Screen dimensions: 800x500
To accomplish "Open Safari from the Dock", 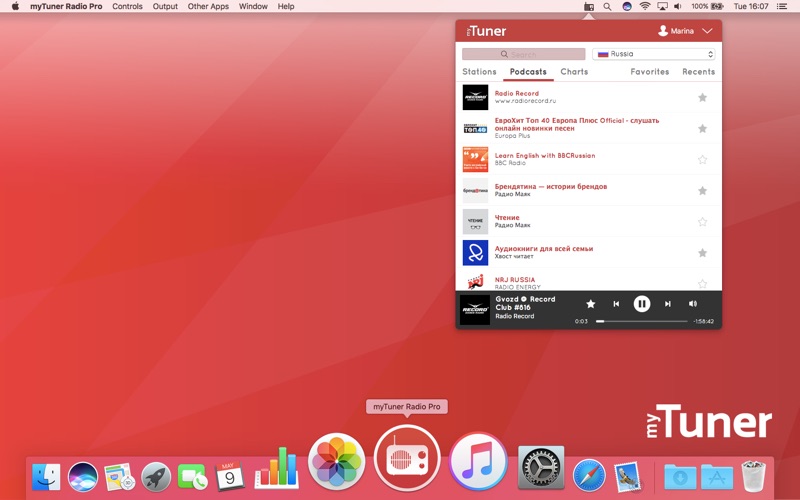I will point(589,476).
